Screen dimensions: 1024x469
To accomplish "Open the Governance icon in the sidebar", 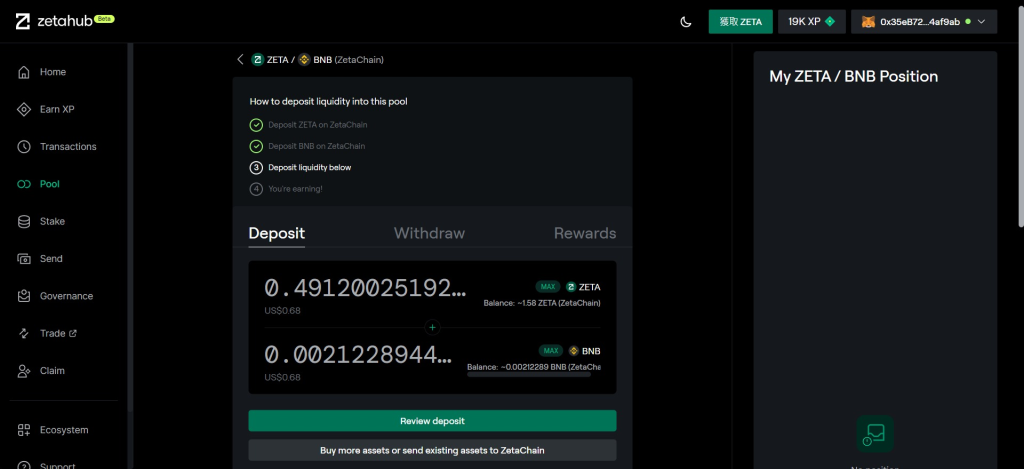I will (24, 296).
